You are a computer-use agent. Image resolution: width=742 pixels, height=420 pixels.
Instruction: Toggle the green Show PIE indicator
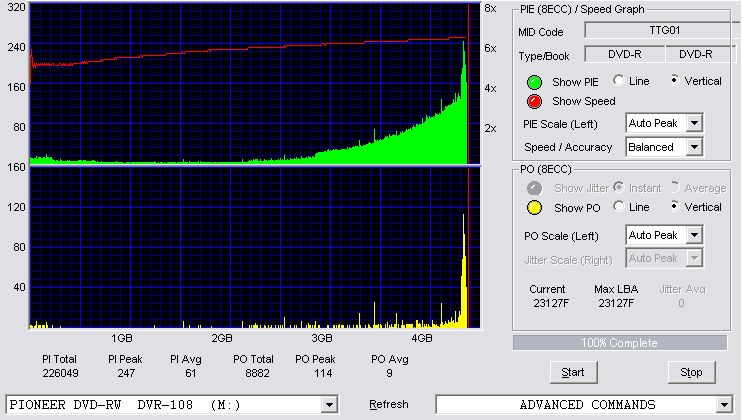coord(534,82)
